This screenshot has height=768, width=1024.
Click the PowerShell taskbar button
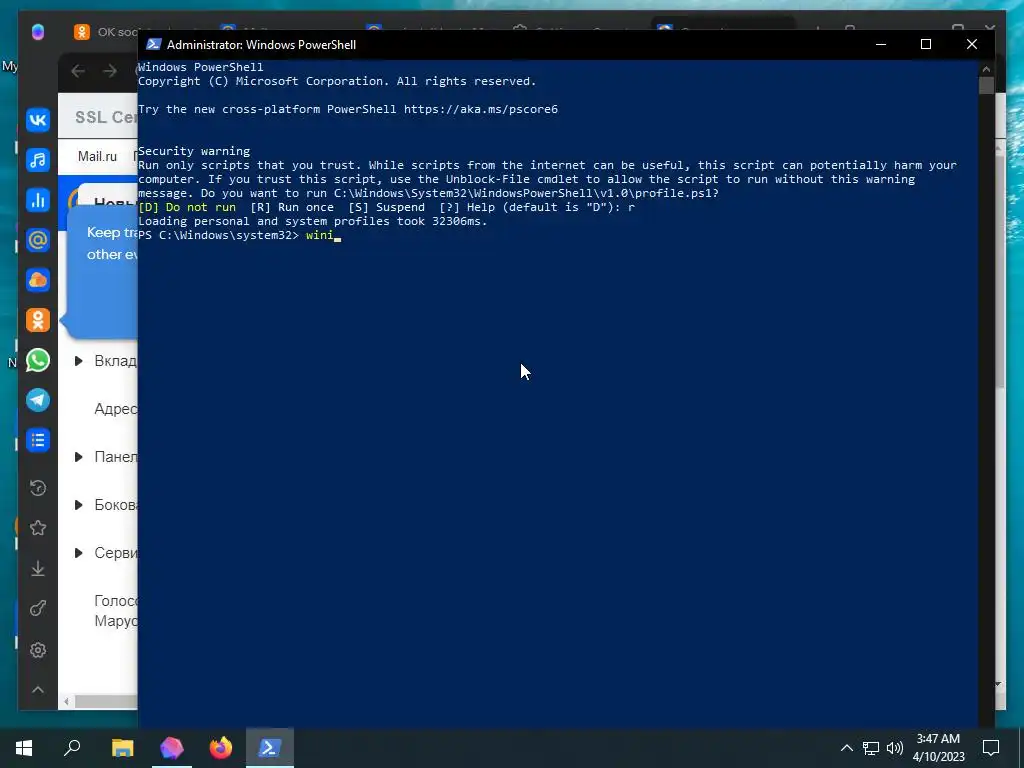pos(270,748)
